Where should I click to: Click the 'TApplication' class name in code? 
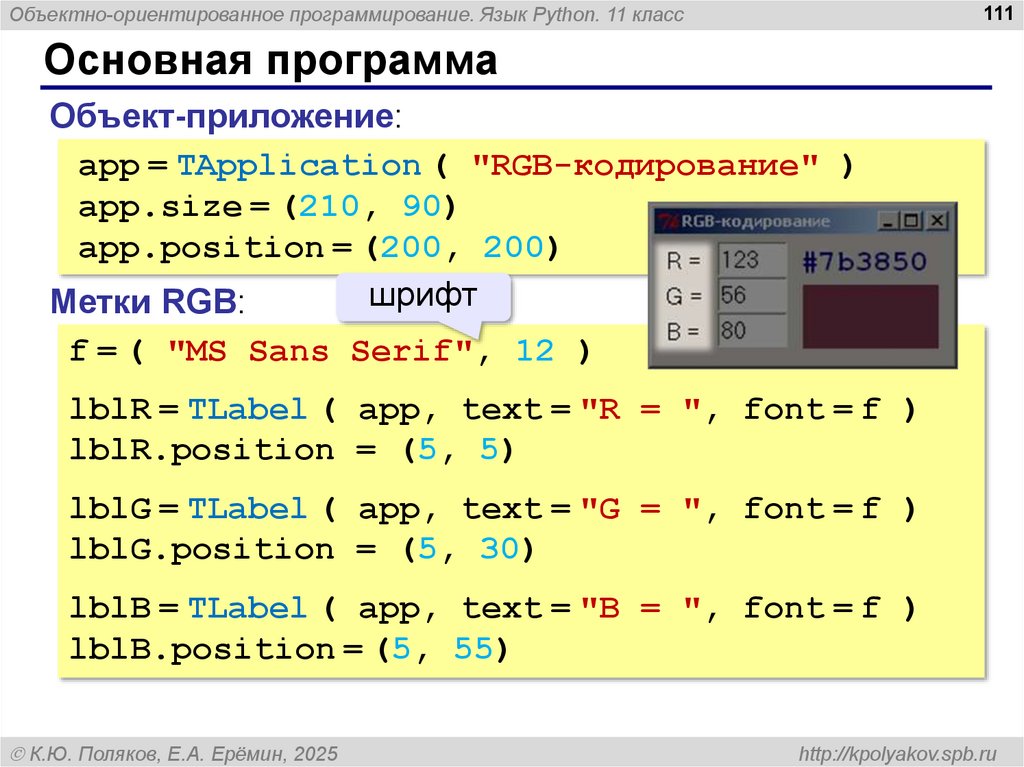[299, 166]
